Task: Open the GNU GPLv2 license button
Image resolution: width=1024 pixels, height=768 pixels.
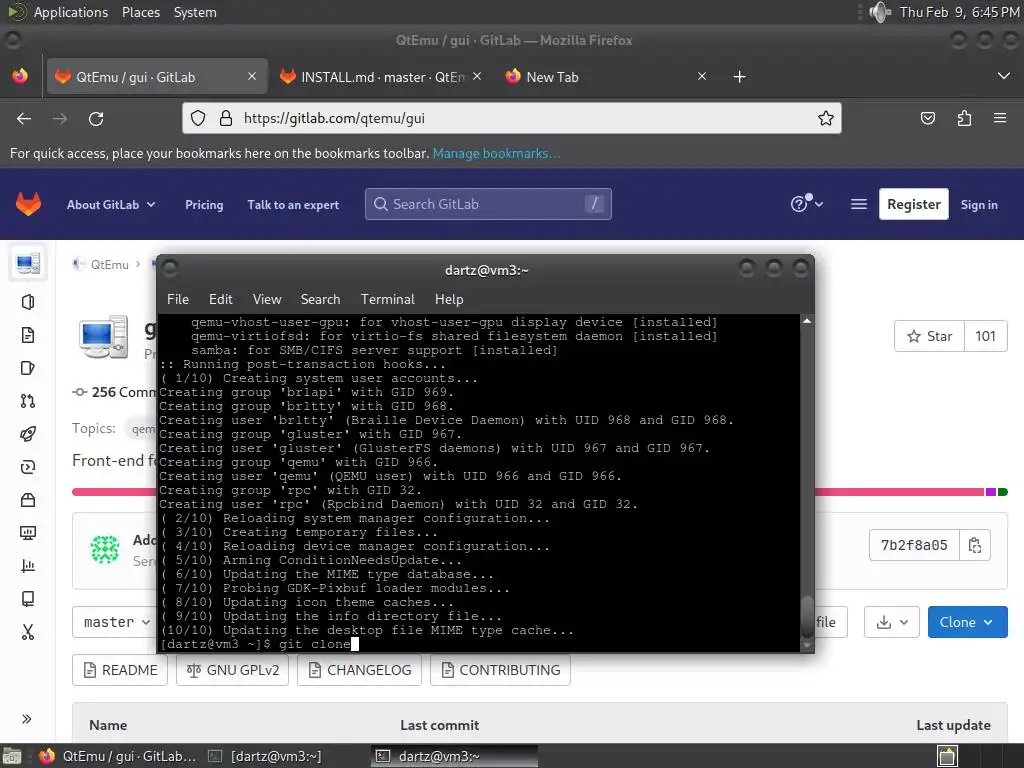Action: point(232,670)
